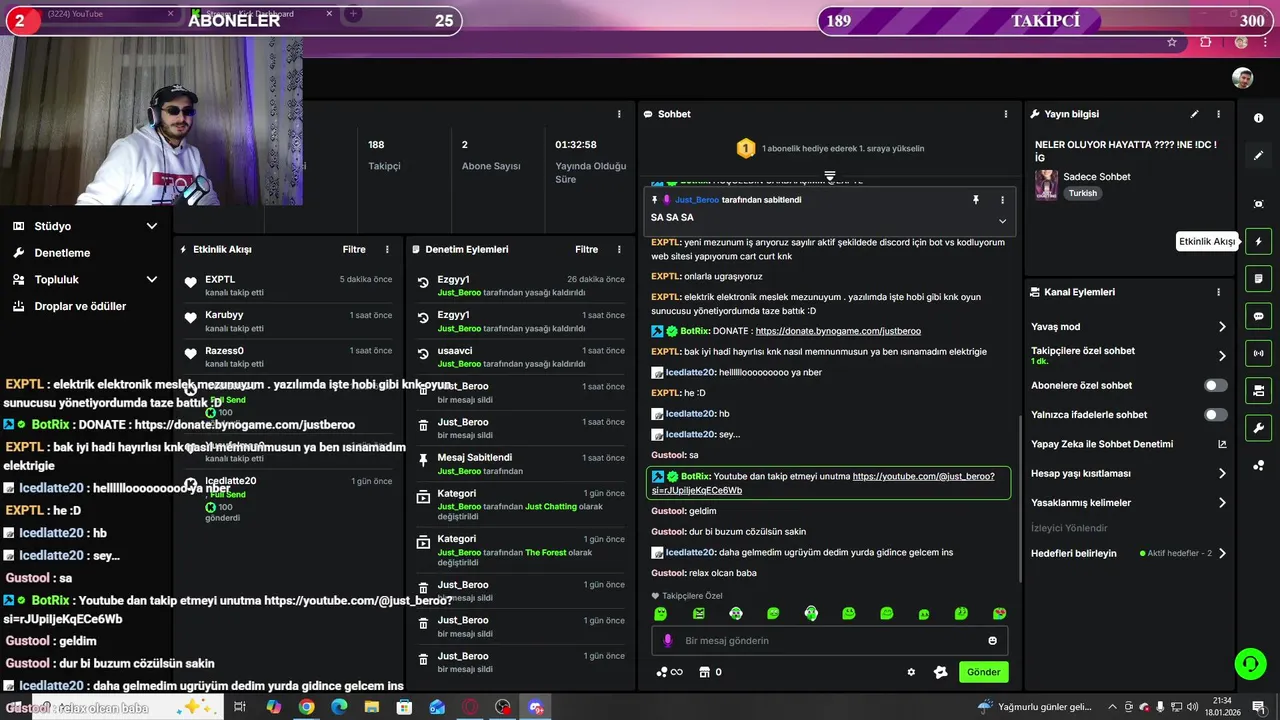Open Sohbet panel three-dot menu
This screenshot has width=1280, height=720.
pos(1006,114)
